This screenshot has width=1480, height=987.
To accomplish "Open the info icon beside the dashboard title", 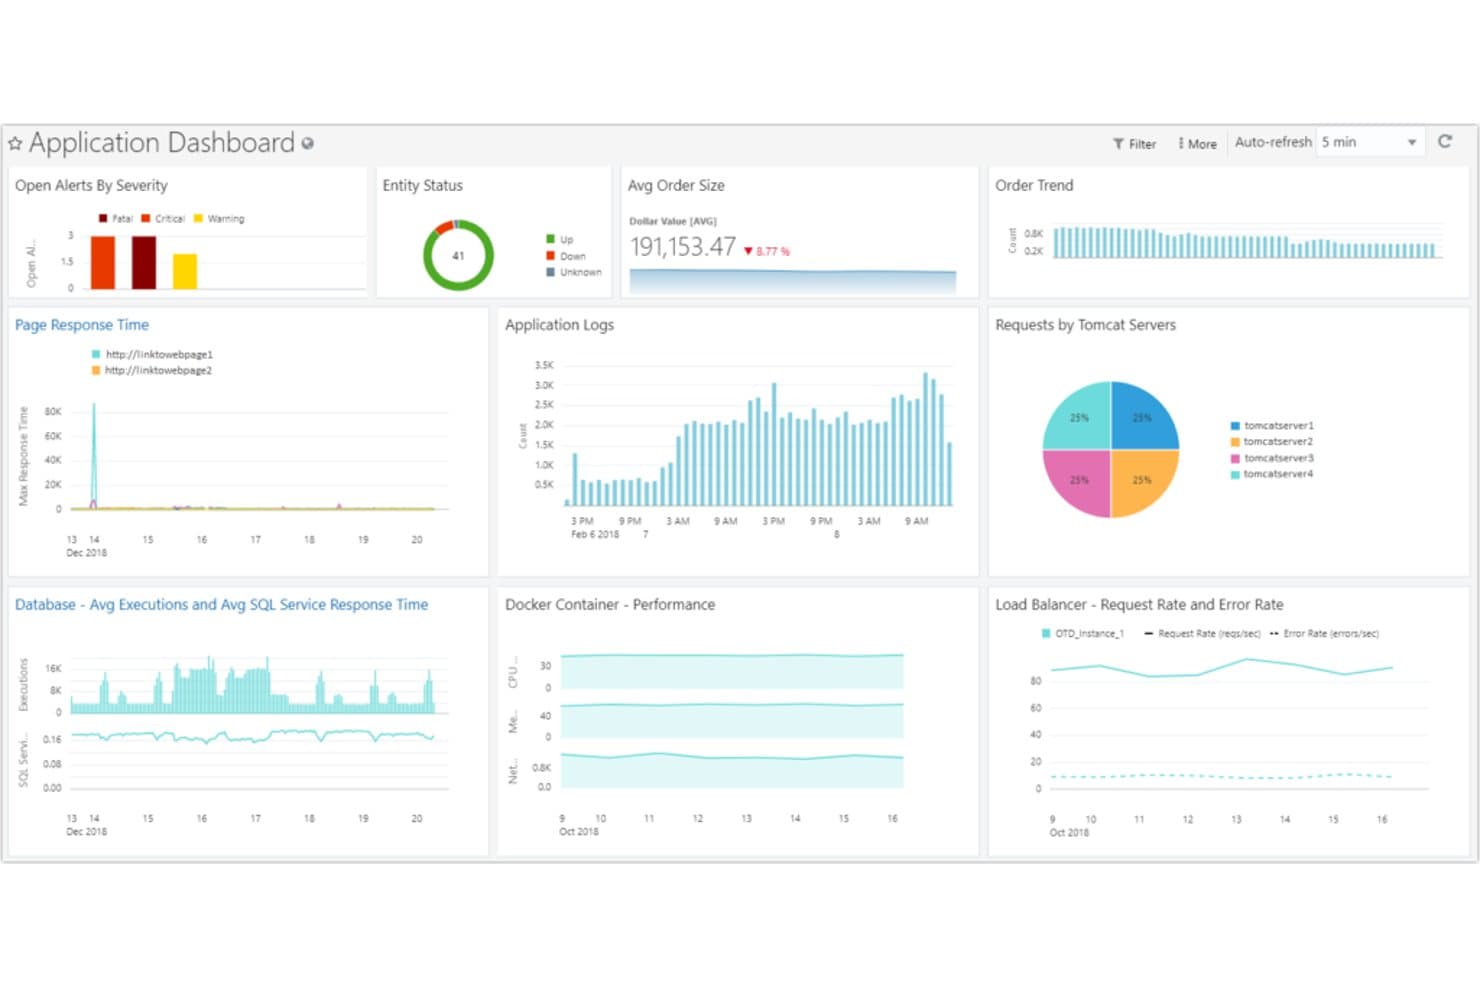I will tap(308, 144).
